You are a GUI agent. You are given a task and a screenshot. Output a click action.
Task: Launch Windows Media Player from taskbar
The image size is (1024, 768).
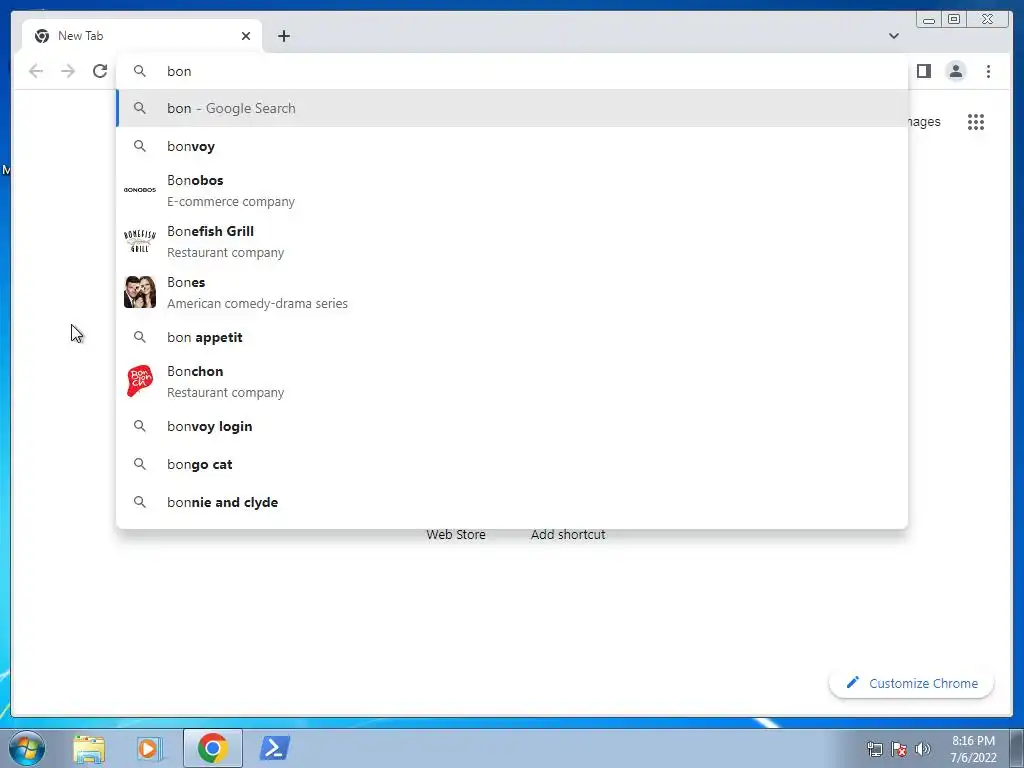tap(149, 748)
